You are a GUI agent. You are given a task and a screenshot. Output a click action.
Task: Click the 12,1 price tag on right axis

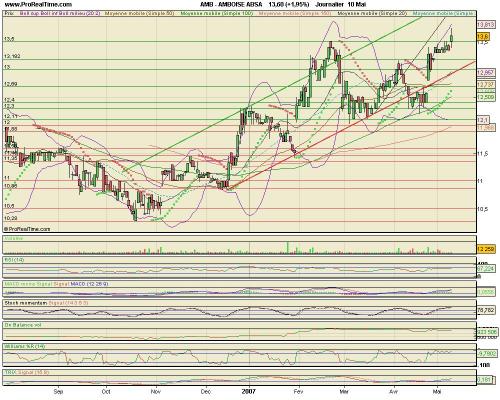[483, 120]
